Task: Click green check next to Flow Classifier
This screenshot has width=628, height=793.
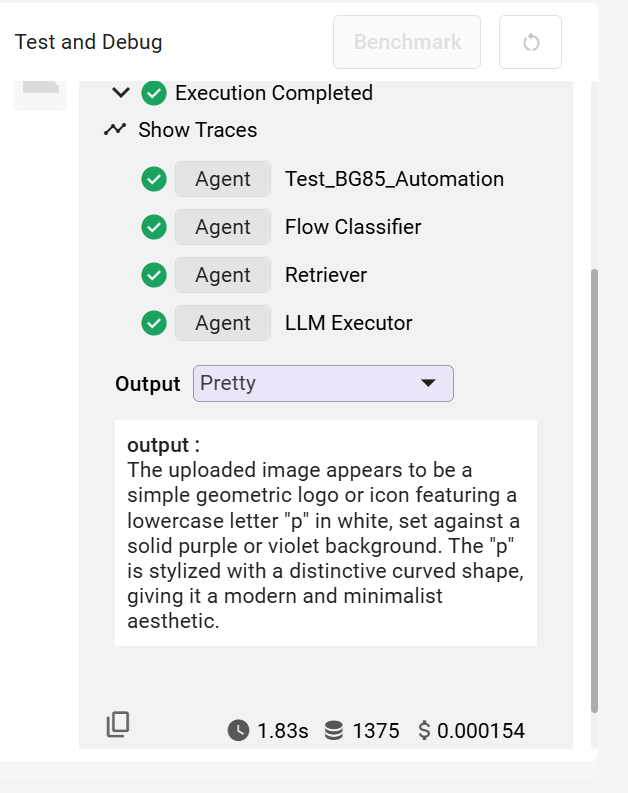Action: tap(153, 227)
